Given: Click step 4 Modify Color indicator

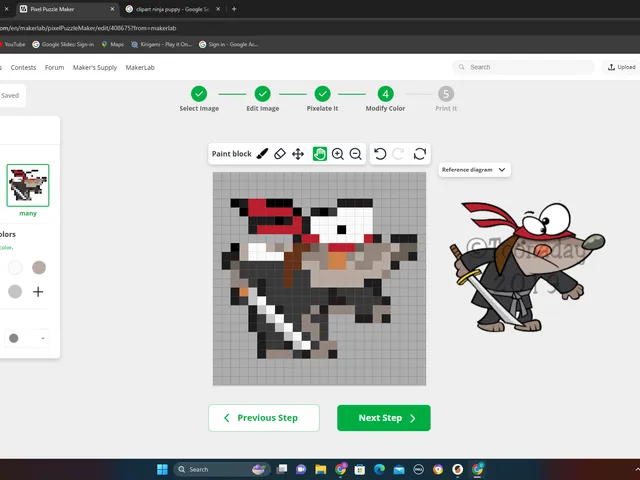Looking at the screenshot, I should [x=385, y=99].
